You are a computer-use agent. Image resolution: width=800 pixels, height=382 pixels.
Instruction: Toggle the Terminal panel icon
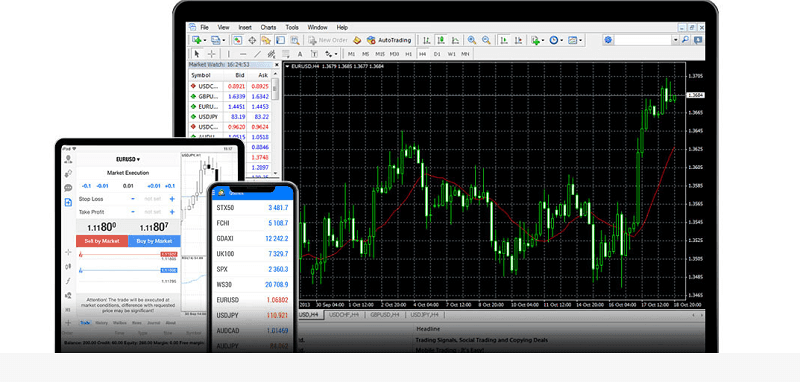[280, 40]
